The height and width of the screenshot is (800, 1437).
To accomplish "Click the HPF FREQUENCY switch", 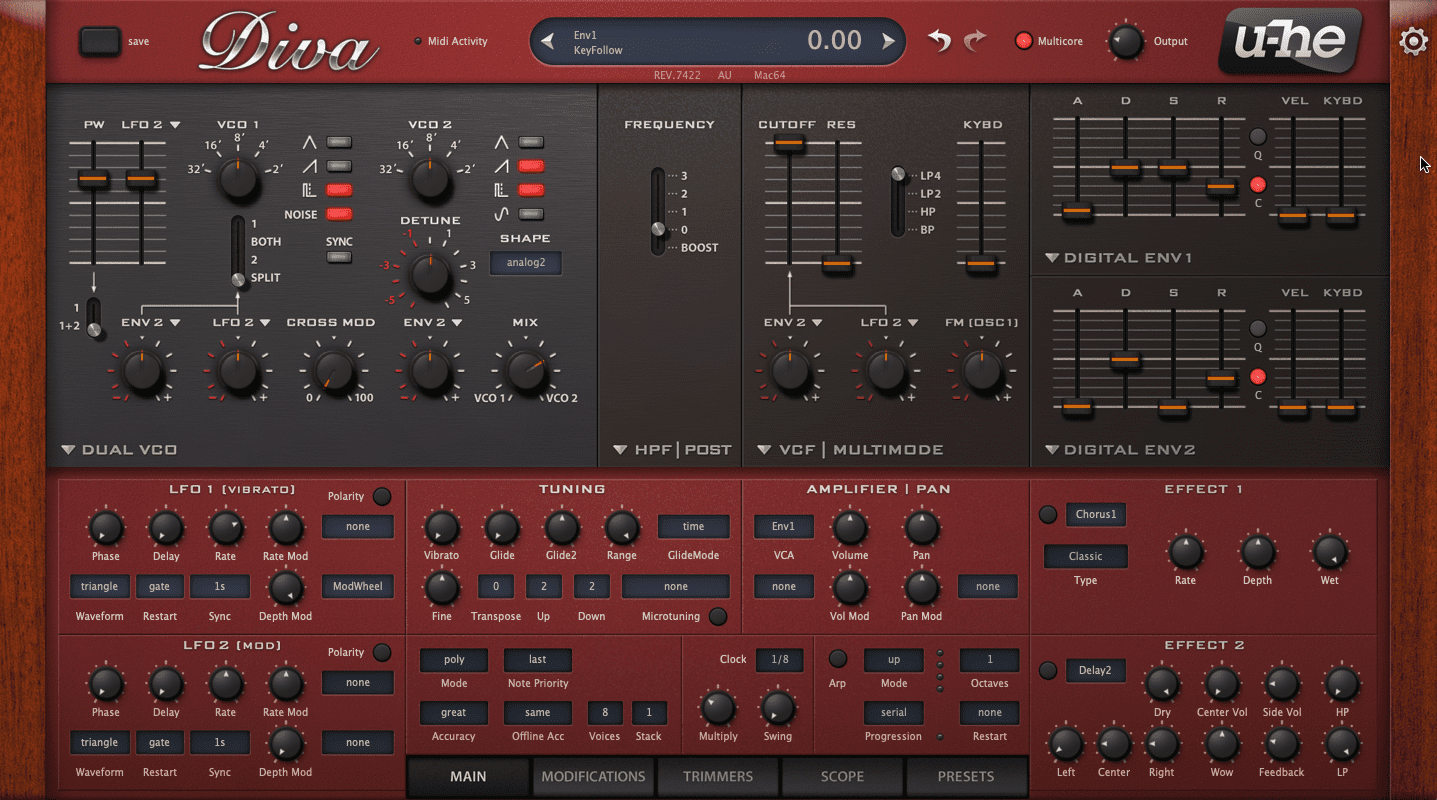I will click(x=658, y=211).
